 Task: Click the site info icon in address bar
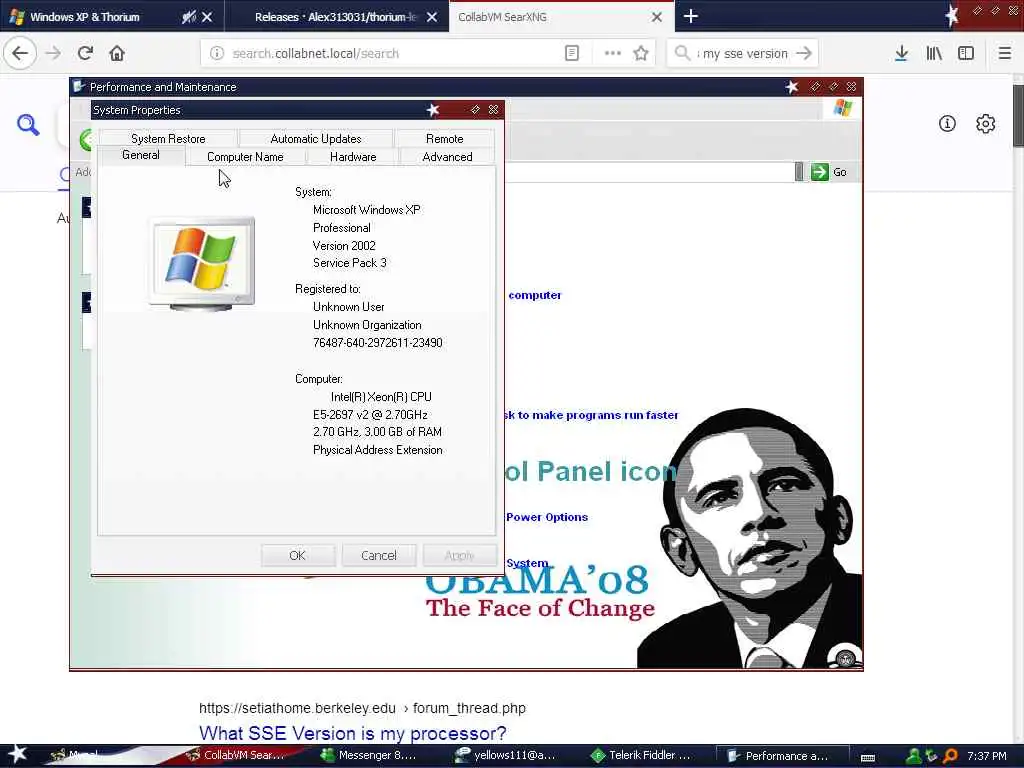coord(217,53)
